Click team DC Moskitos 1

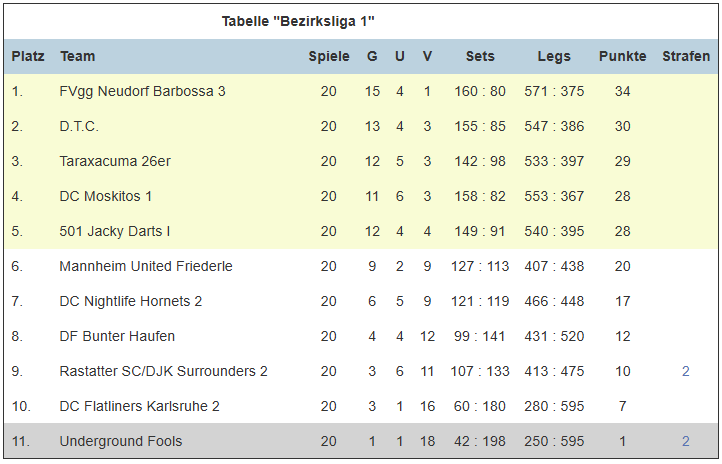pos(105,196)
